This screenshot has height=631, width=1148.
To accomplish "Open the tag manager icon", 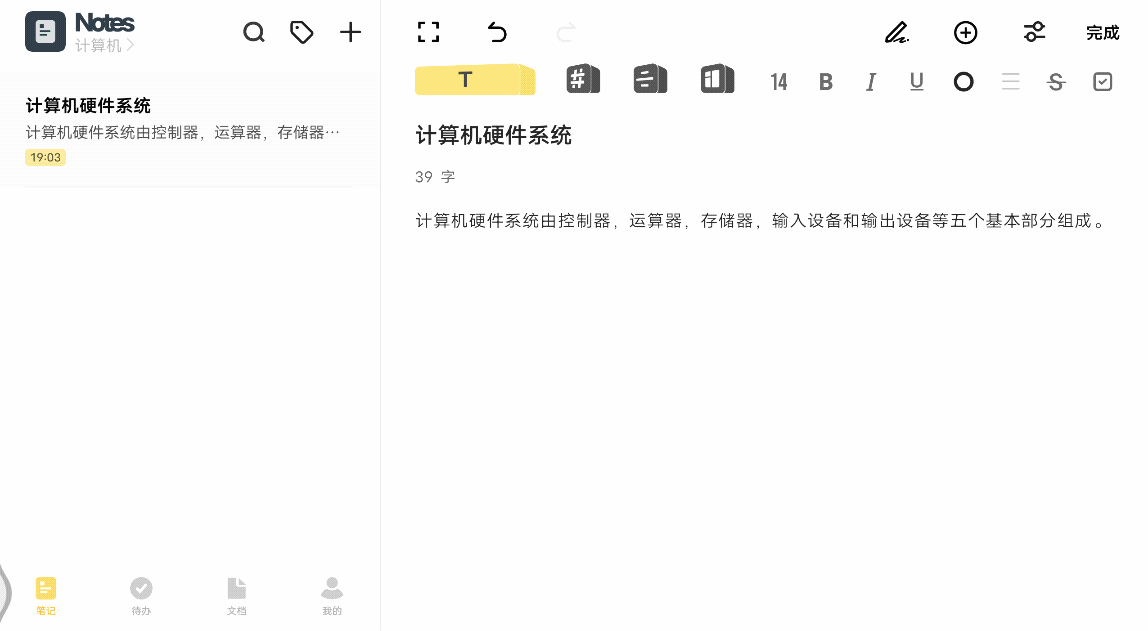I will click(x=301, y=33).
